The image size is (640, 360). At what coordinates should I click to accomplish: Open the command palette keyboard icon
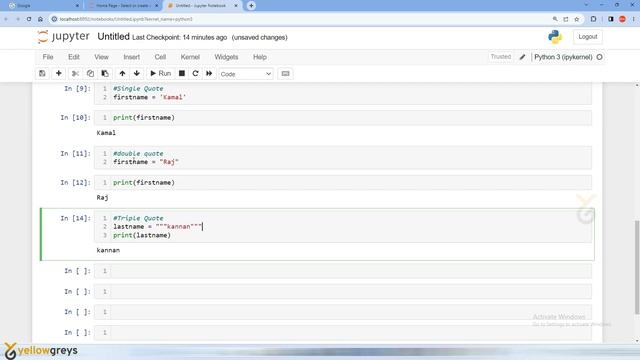point(285,73)
